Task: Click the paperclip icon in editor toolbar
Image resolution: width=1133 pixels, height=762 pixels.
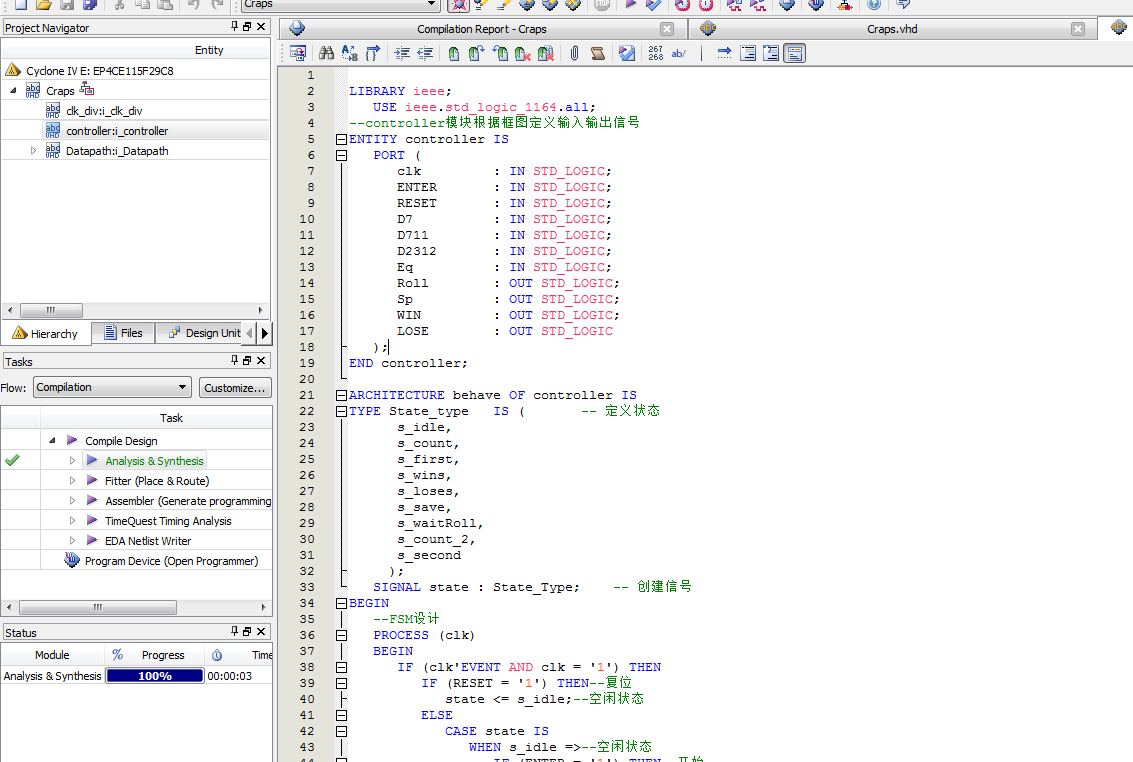Action: [x=574, y=54]
